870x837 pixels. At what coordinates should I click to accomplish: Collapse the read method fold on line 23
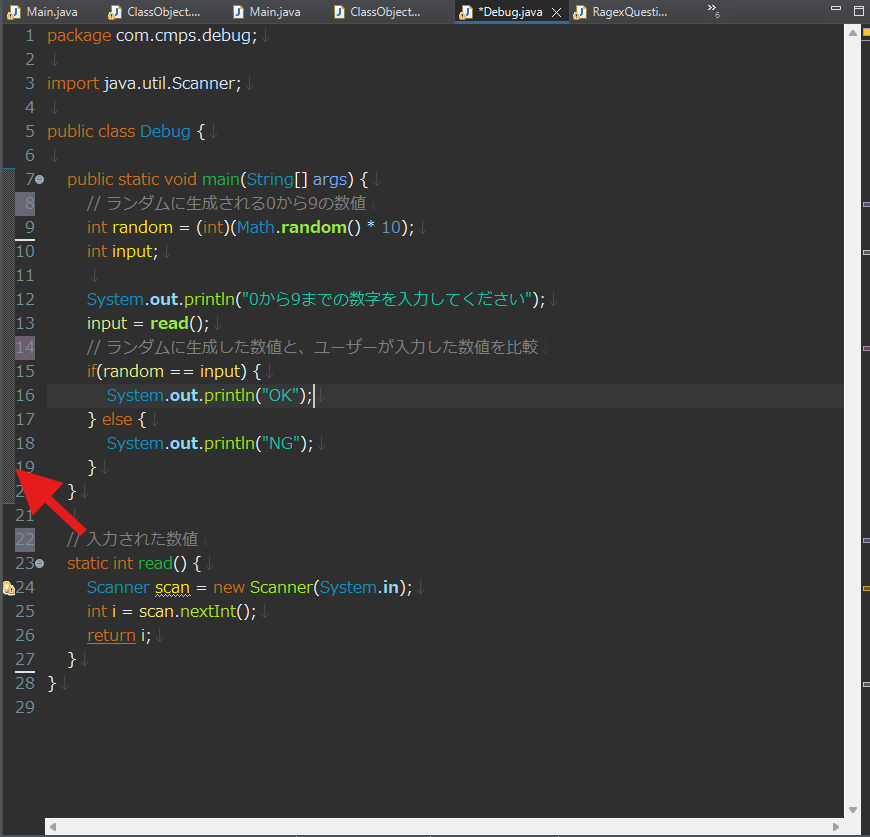40,564
